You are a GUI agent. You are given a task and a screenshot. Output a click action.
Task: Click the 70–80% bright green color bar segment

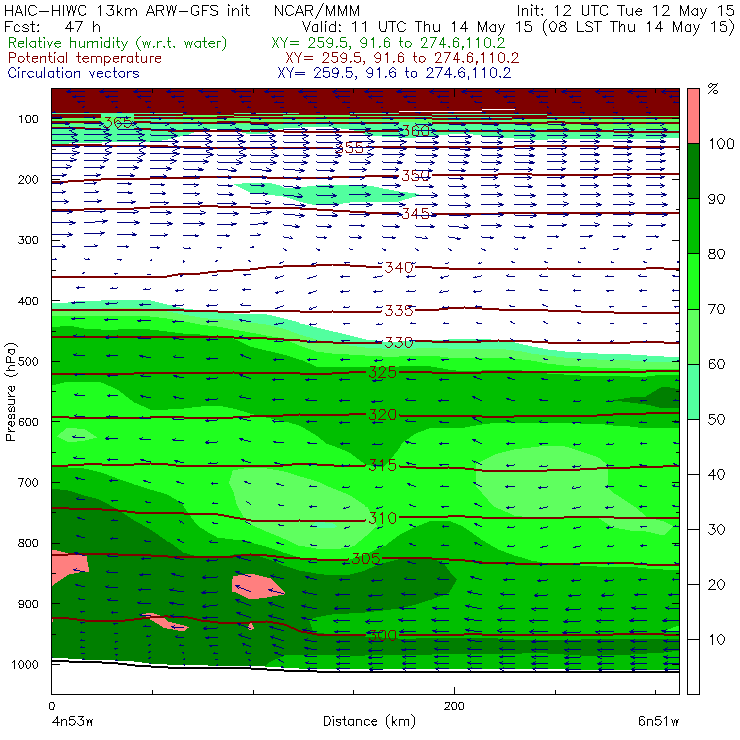click(x=693, y=281)
